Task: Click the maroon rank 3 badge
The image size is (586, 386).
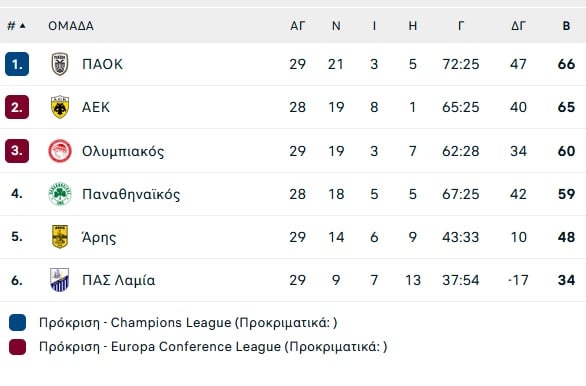Action: (x=17, y=151)
